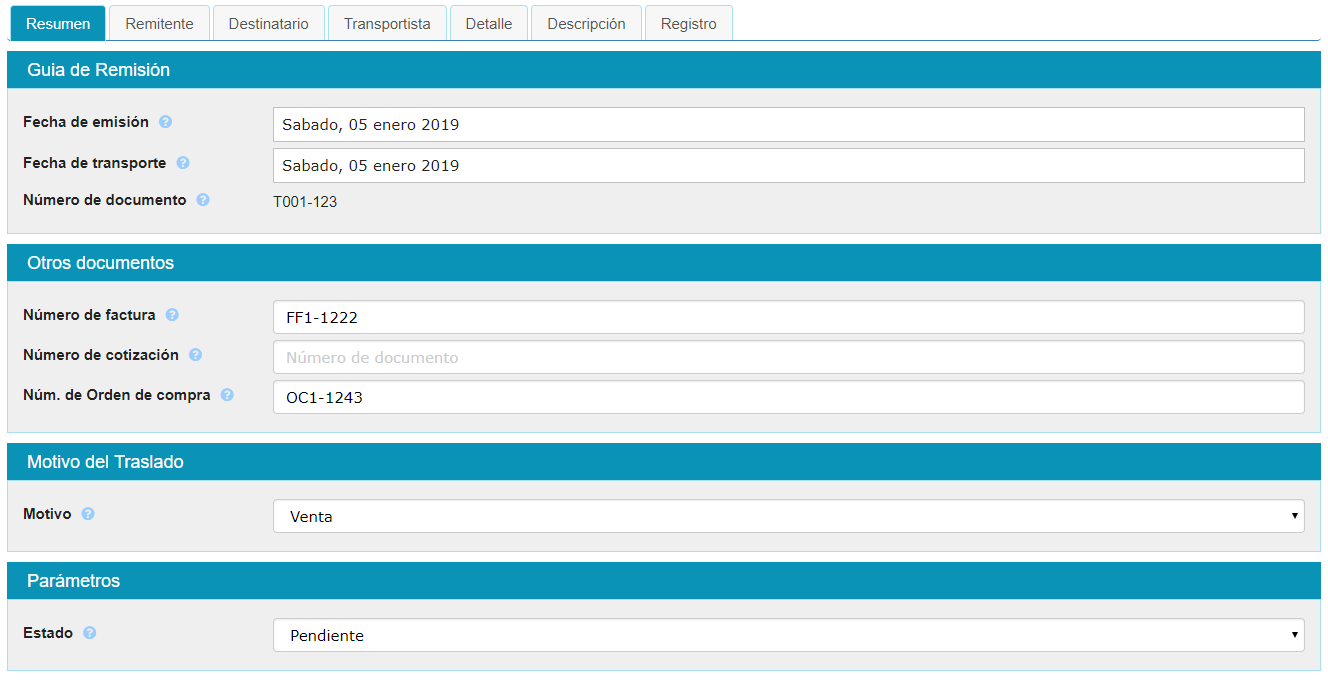1328x680 pixels.
Task: Click the Fecha de transporte date field
Action: click(788, 166)
